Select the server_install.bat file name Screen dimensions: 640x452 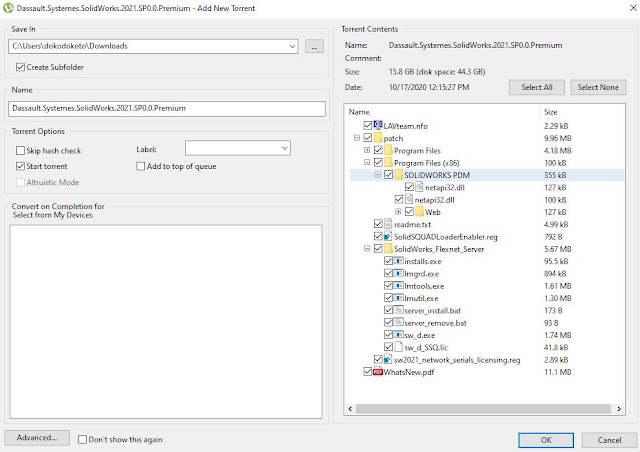(433, 310)
